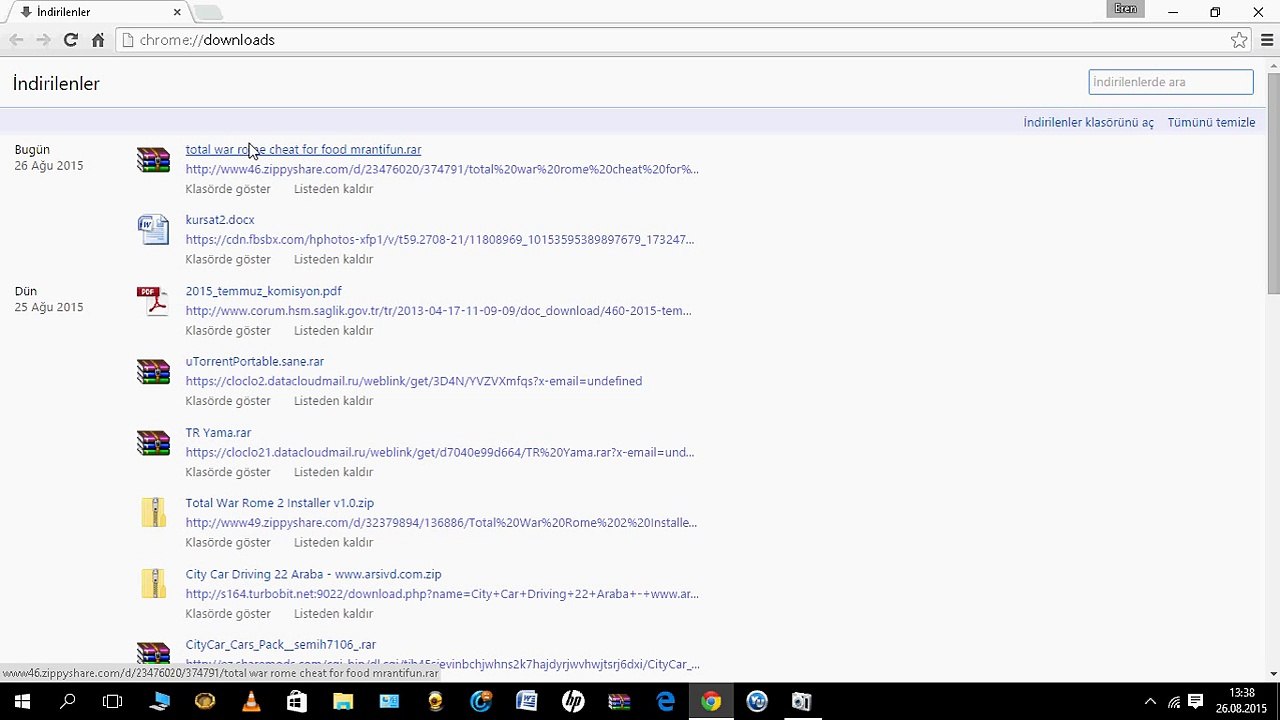Open Word from the taskbar
The height and width of the screenshot is (720, 1280).
(527, 702)
